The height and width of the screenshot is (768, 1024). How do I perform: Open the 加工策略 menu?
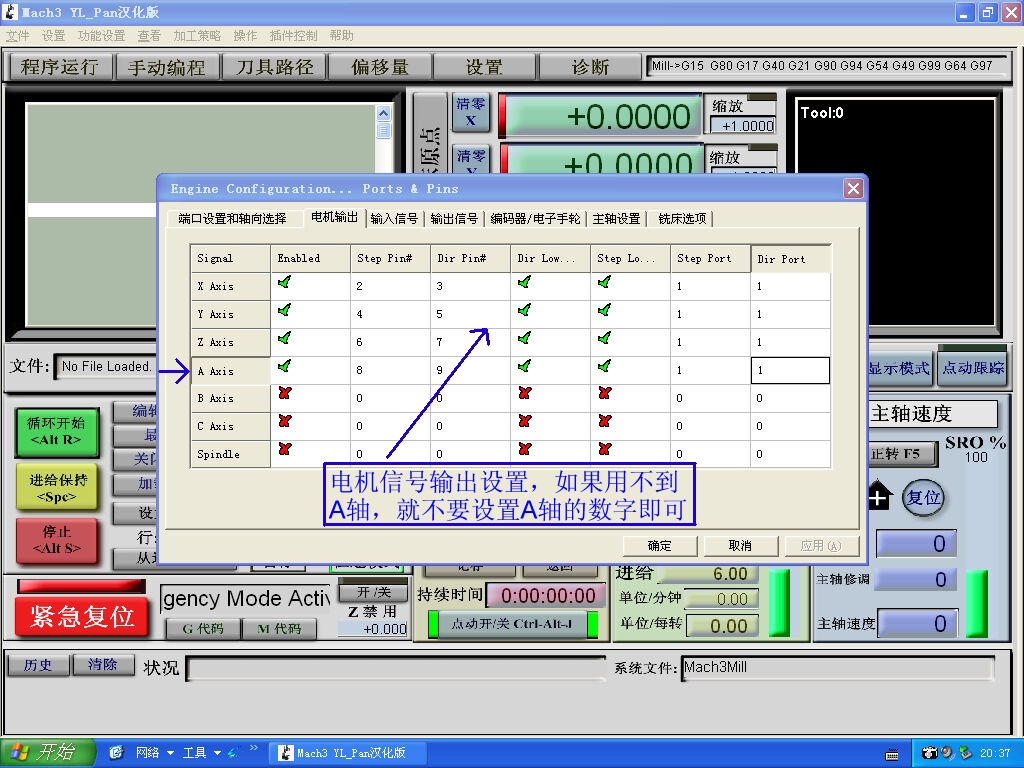click(x=197, y=36)
